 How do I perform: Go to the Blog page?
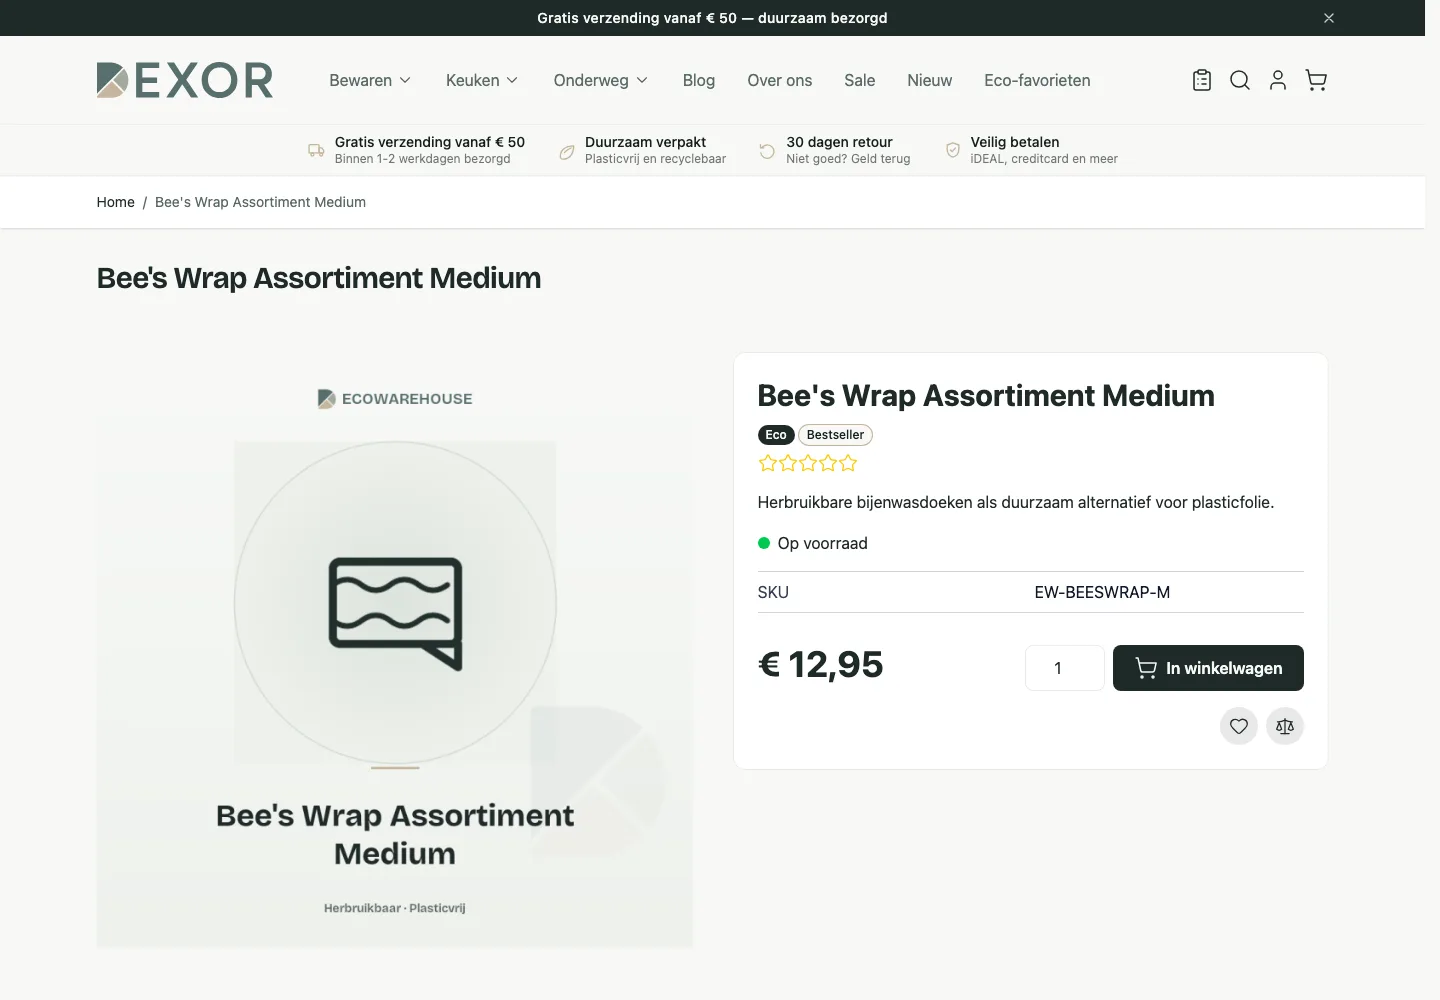coord(699,80)
